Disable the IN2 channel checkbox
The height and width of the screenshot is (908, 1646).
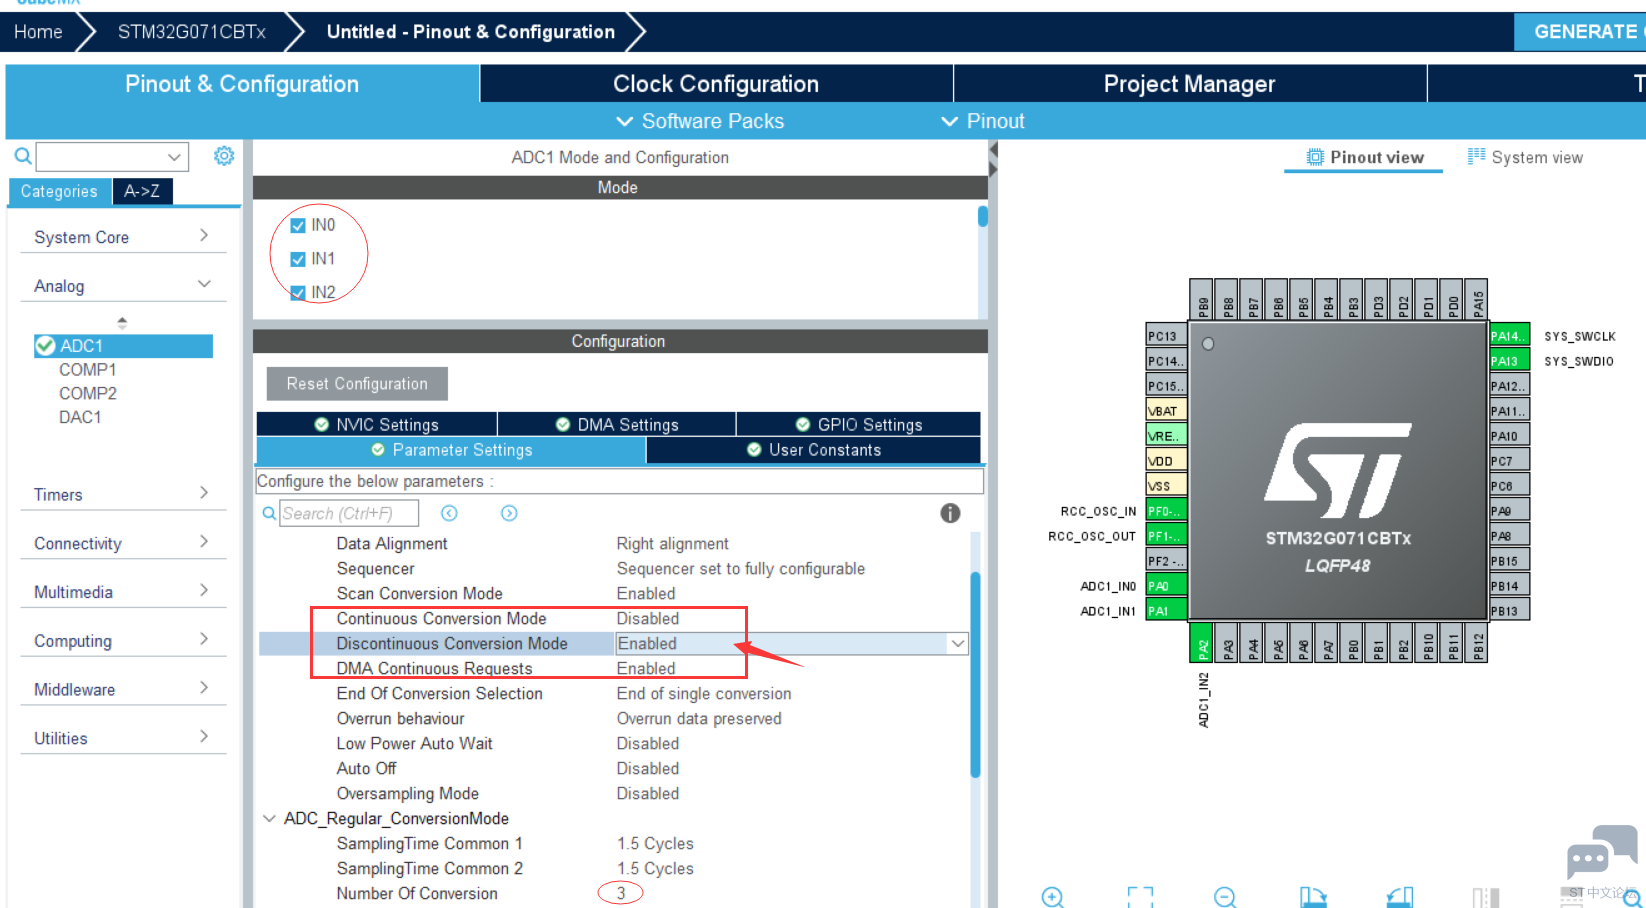click(298, 292)
